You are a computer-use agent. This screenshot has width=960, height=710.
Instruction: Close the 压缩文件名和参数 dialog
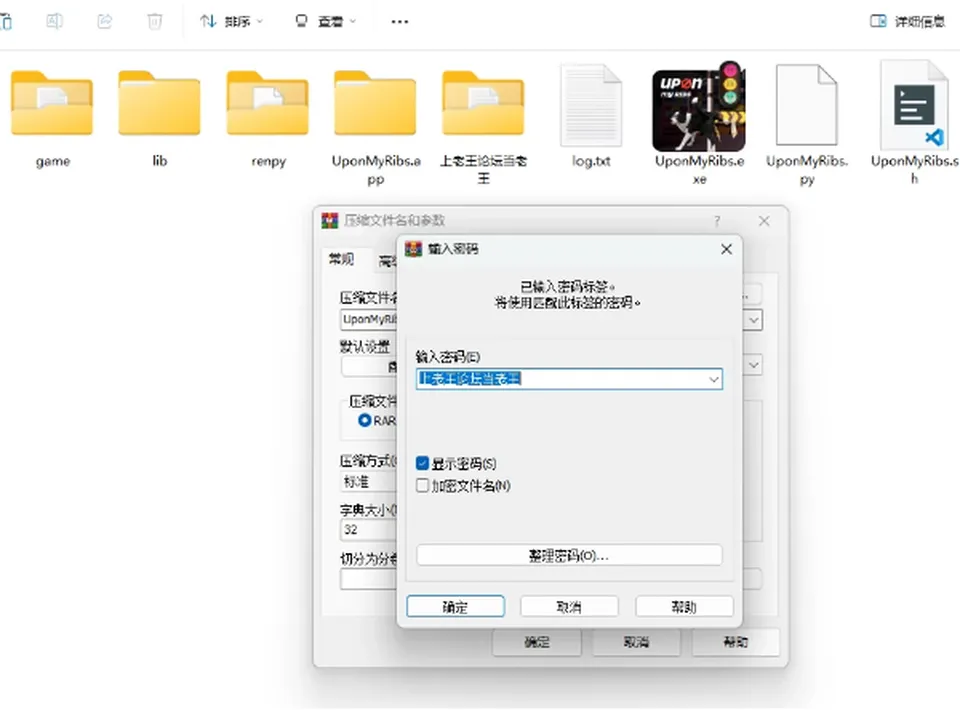coord(764,221)
